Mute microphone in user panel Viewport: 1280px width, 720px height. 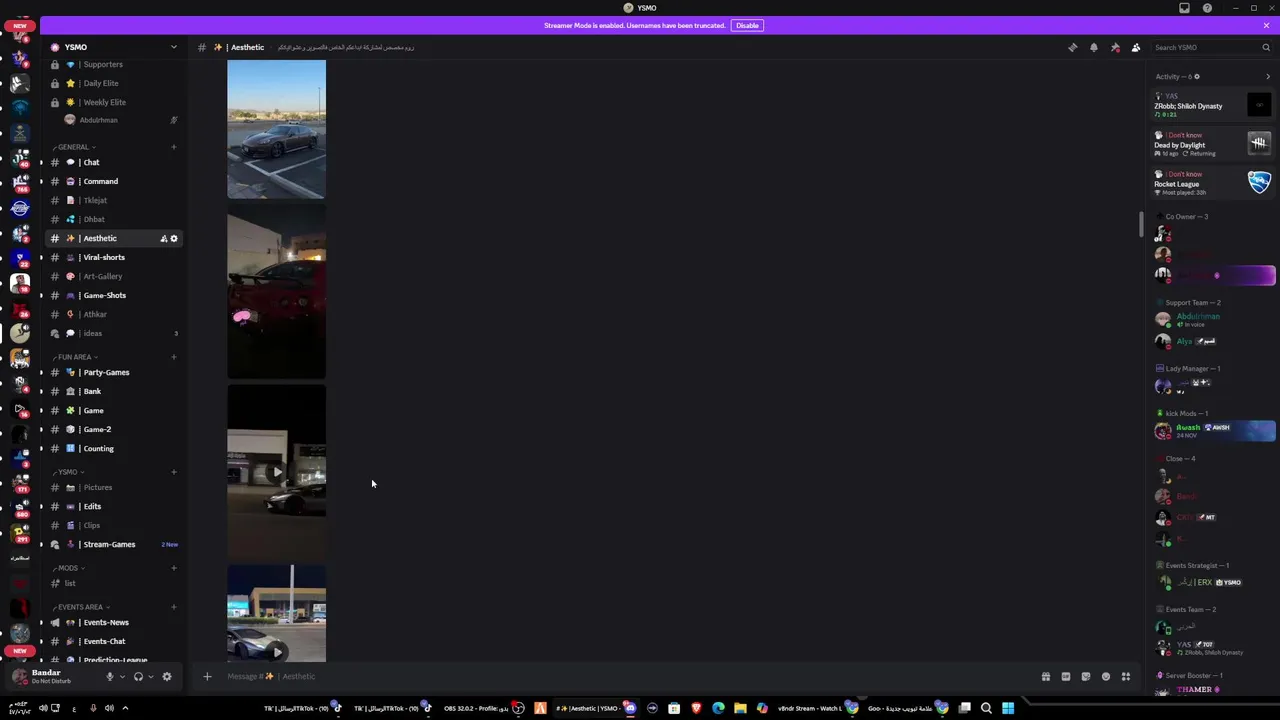point(110,676)
